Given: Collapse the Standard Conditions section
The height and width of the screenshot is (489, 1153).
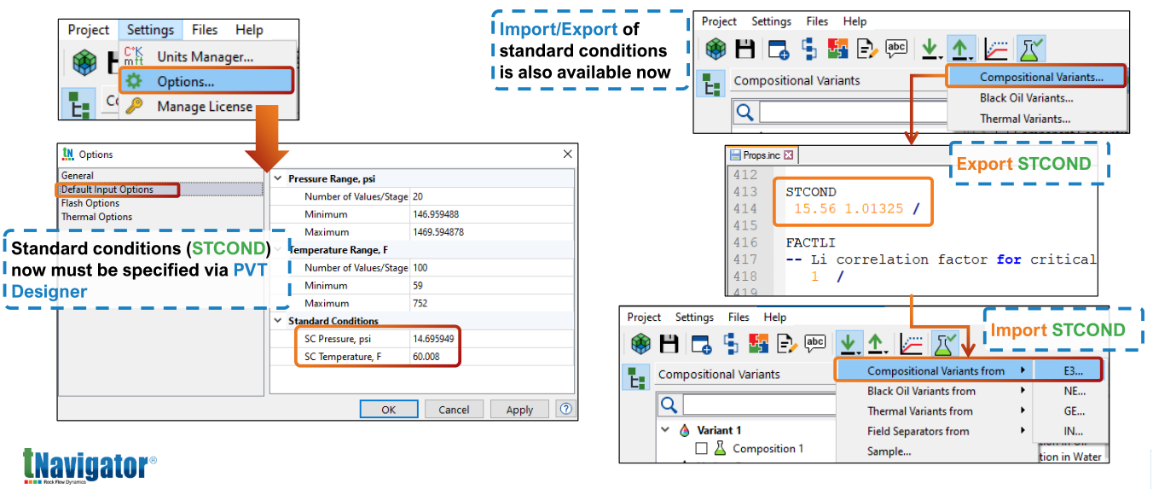Looking at the screenshot, I should [x=277, y=321].
